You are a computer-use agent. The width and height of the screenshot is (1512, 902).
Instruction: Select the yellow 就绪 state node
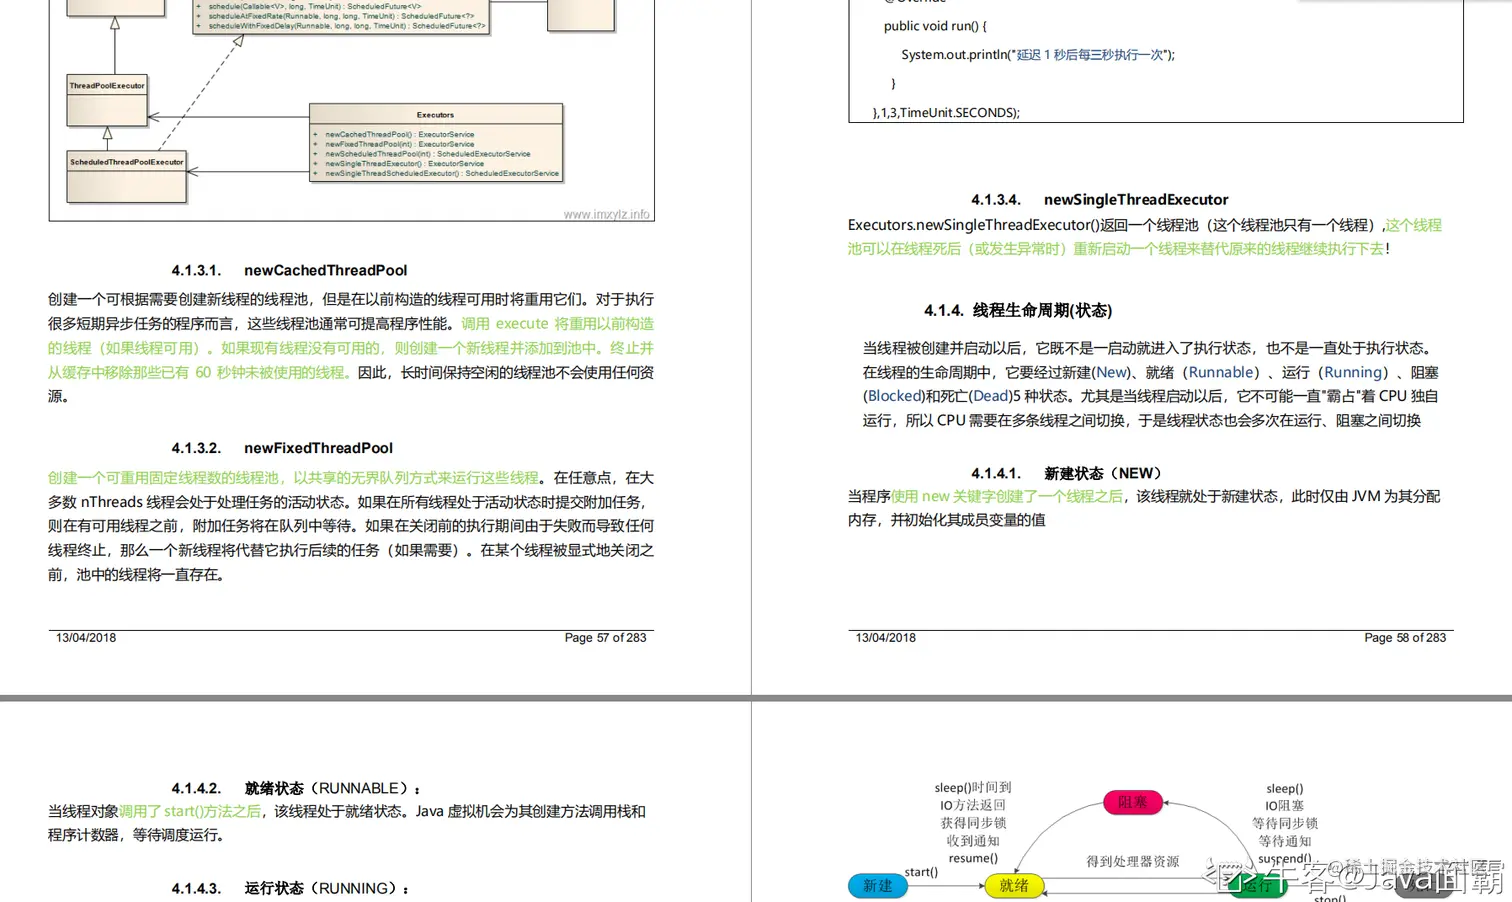[1014, 885]
